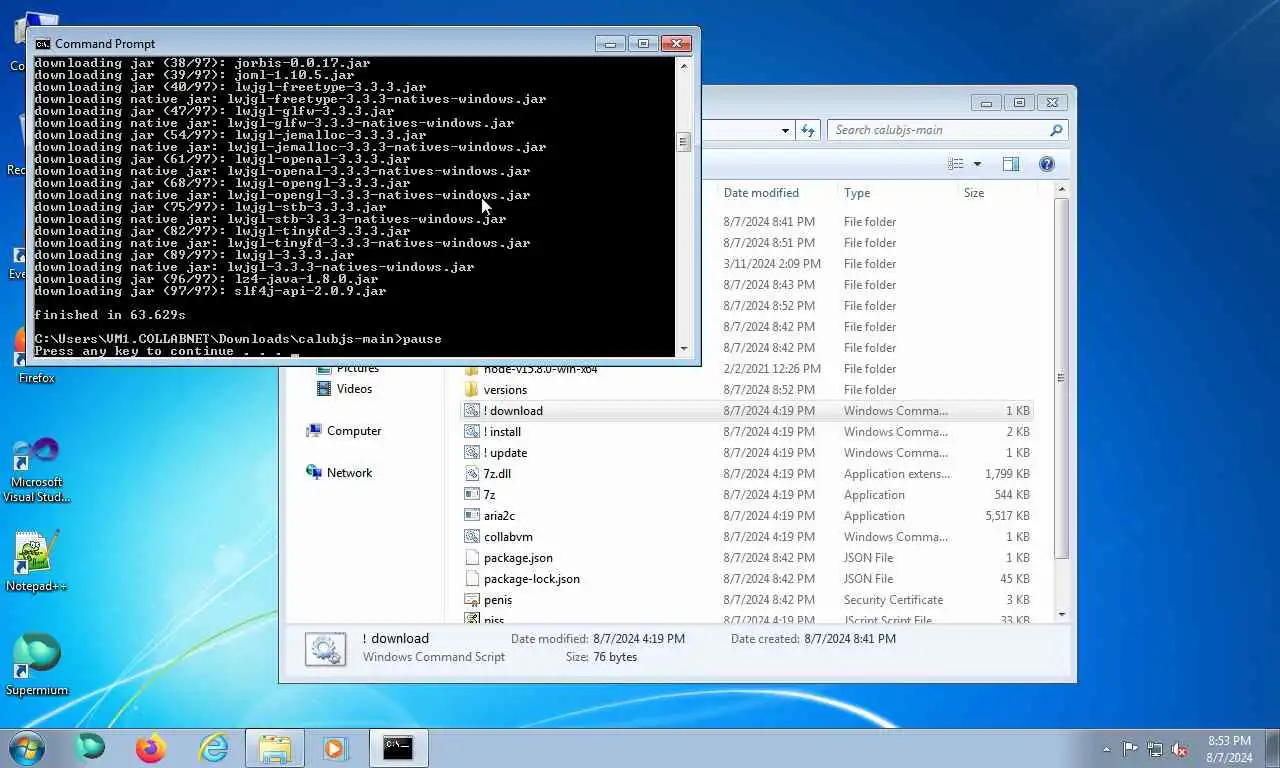
Task: Select the '! install' command script
Action: [502, 432]
